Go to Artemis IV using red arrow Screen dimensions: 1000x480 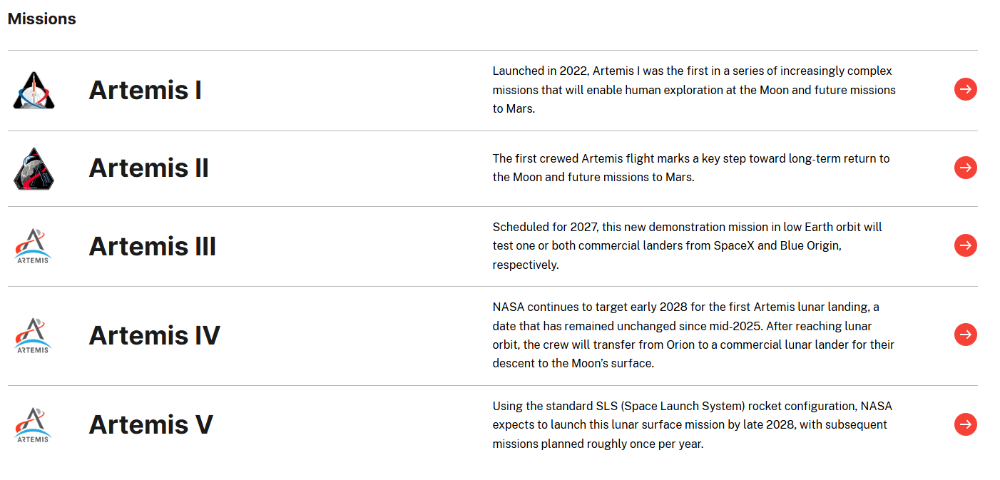coord(965,334)
